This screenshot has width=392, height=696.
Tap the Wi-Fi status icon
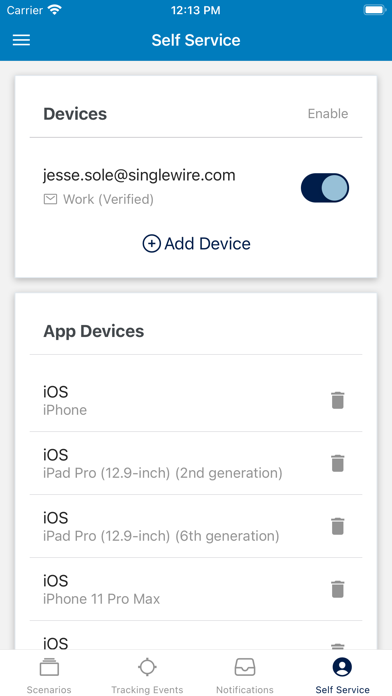point(55,10)
